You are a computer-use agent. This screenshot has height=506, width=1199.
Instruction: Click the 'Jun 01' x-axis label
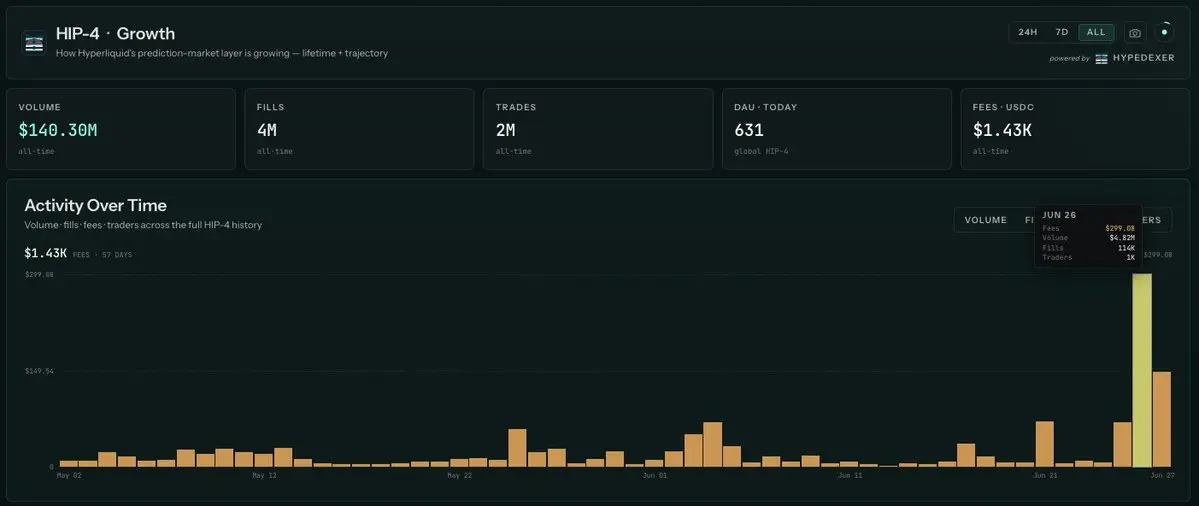[x=655, y=475]
